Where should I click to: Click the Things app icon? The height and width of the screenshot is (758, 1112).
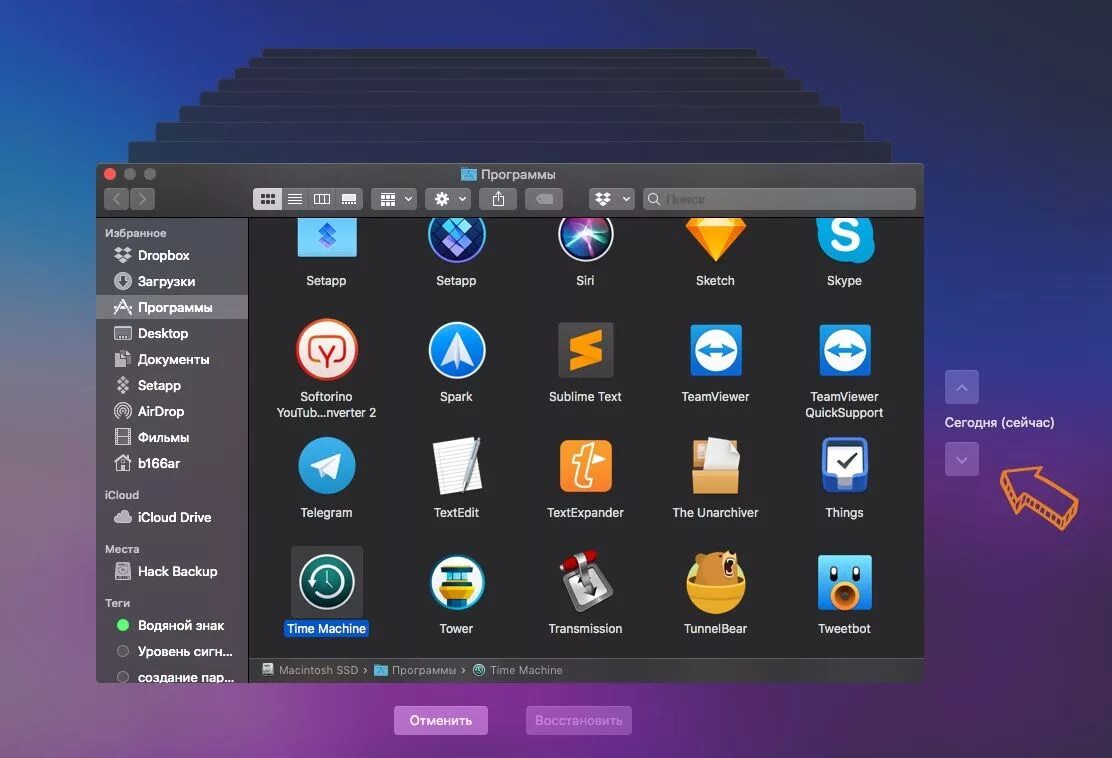[845, 465]
